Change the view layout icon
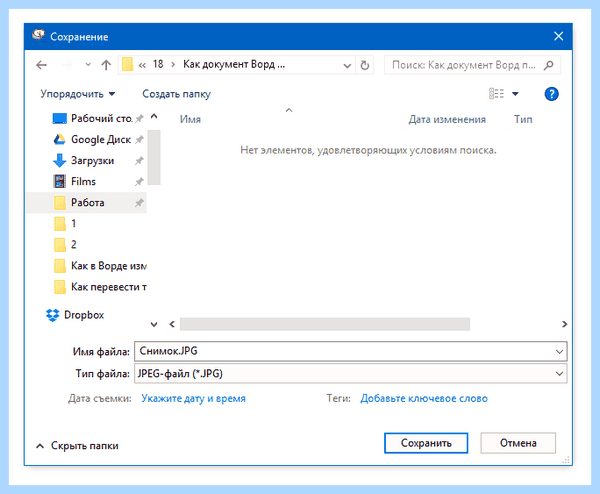 pyautogui.click(x=496, y=94)
